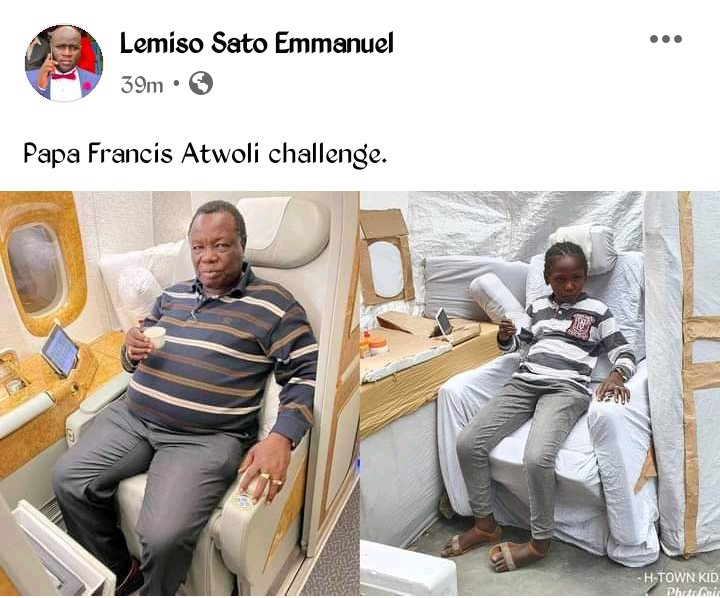Click the H-TOWN KID watermark text
This screenshot has height=598, width=720.
click(x=681, y=577)
